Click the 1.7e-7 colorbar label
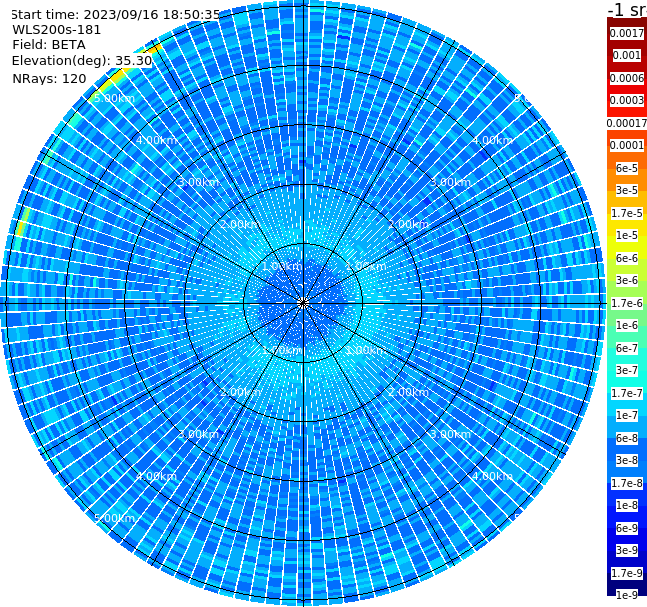The image size is (647, 607). coord(627,393)
